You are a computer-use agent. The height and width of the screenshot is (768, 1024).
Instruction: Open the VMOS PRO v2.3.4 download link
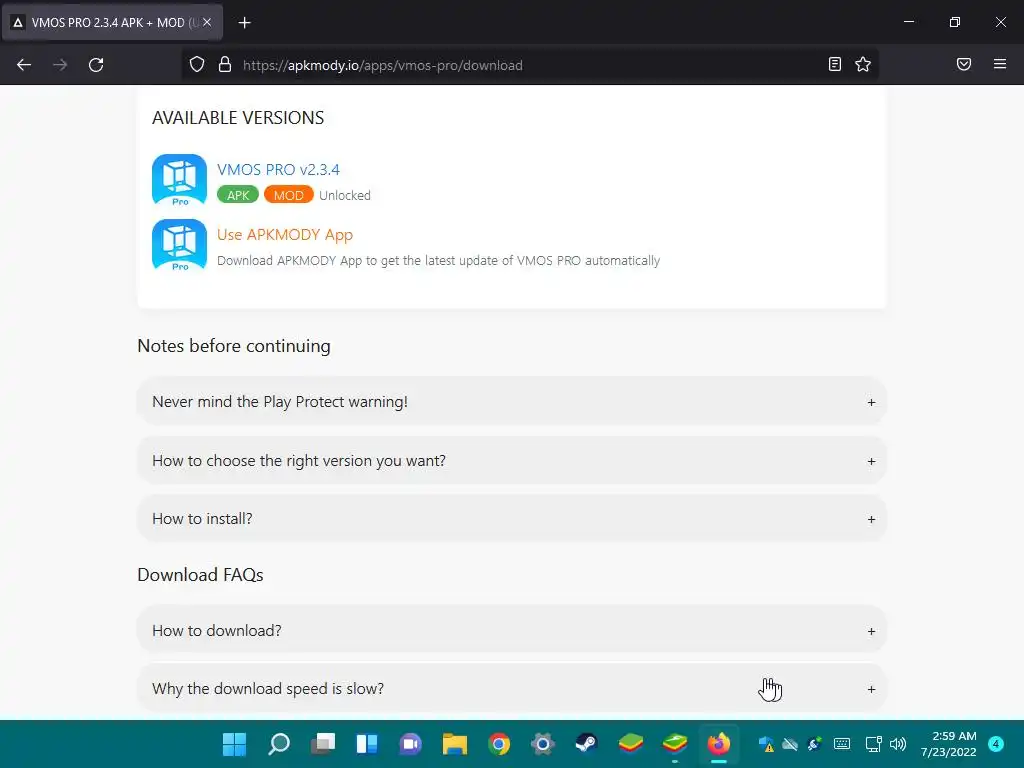pos(278,170)
